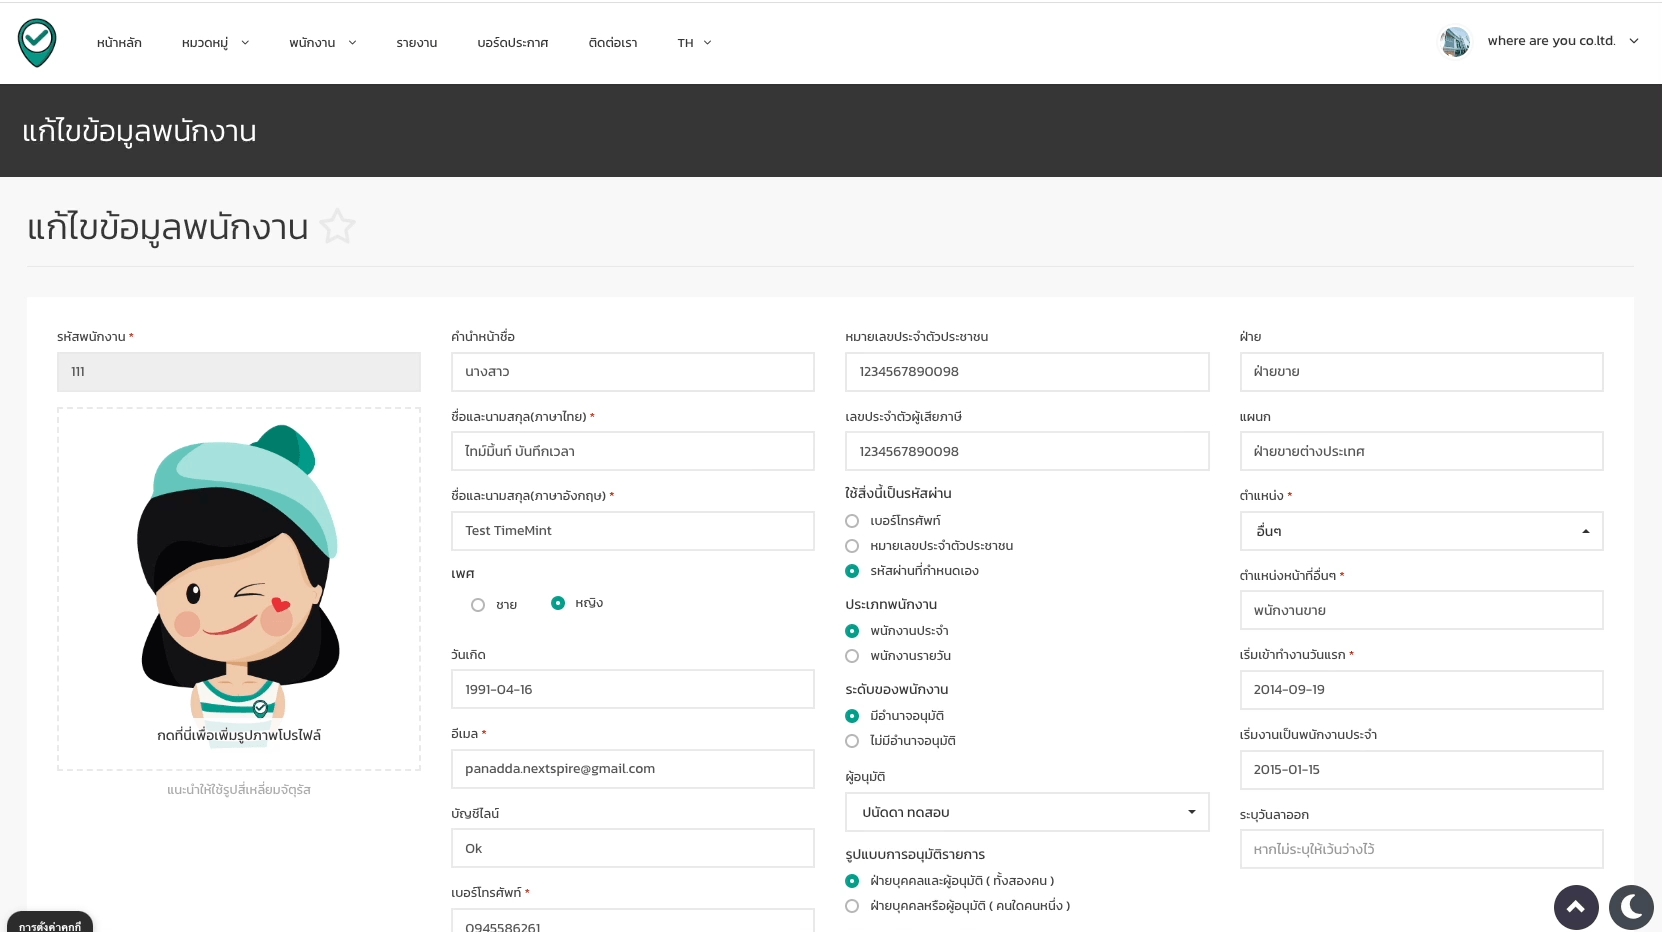Open the หมวดหมู่ menu
The width and height of the screenshot is (1662, 932).
(215, 43)
